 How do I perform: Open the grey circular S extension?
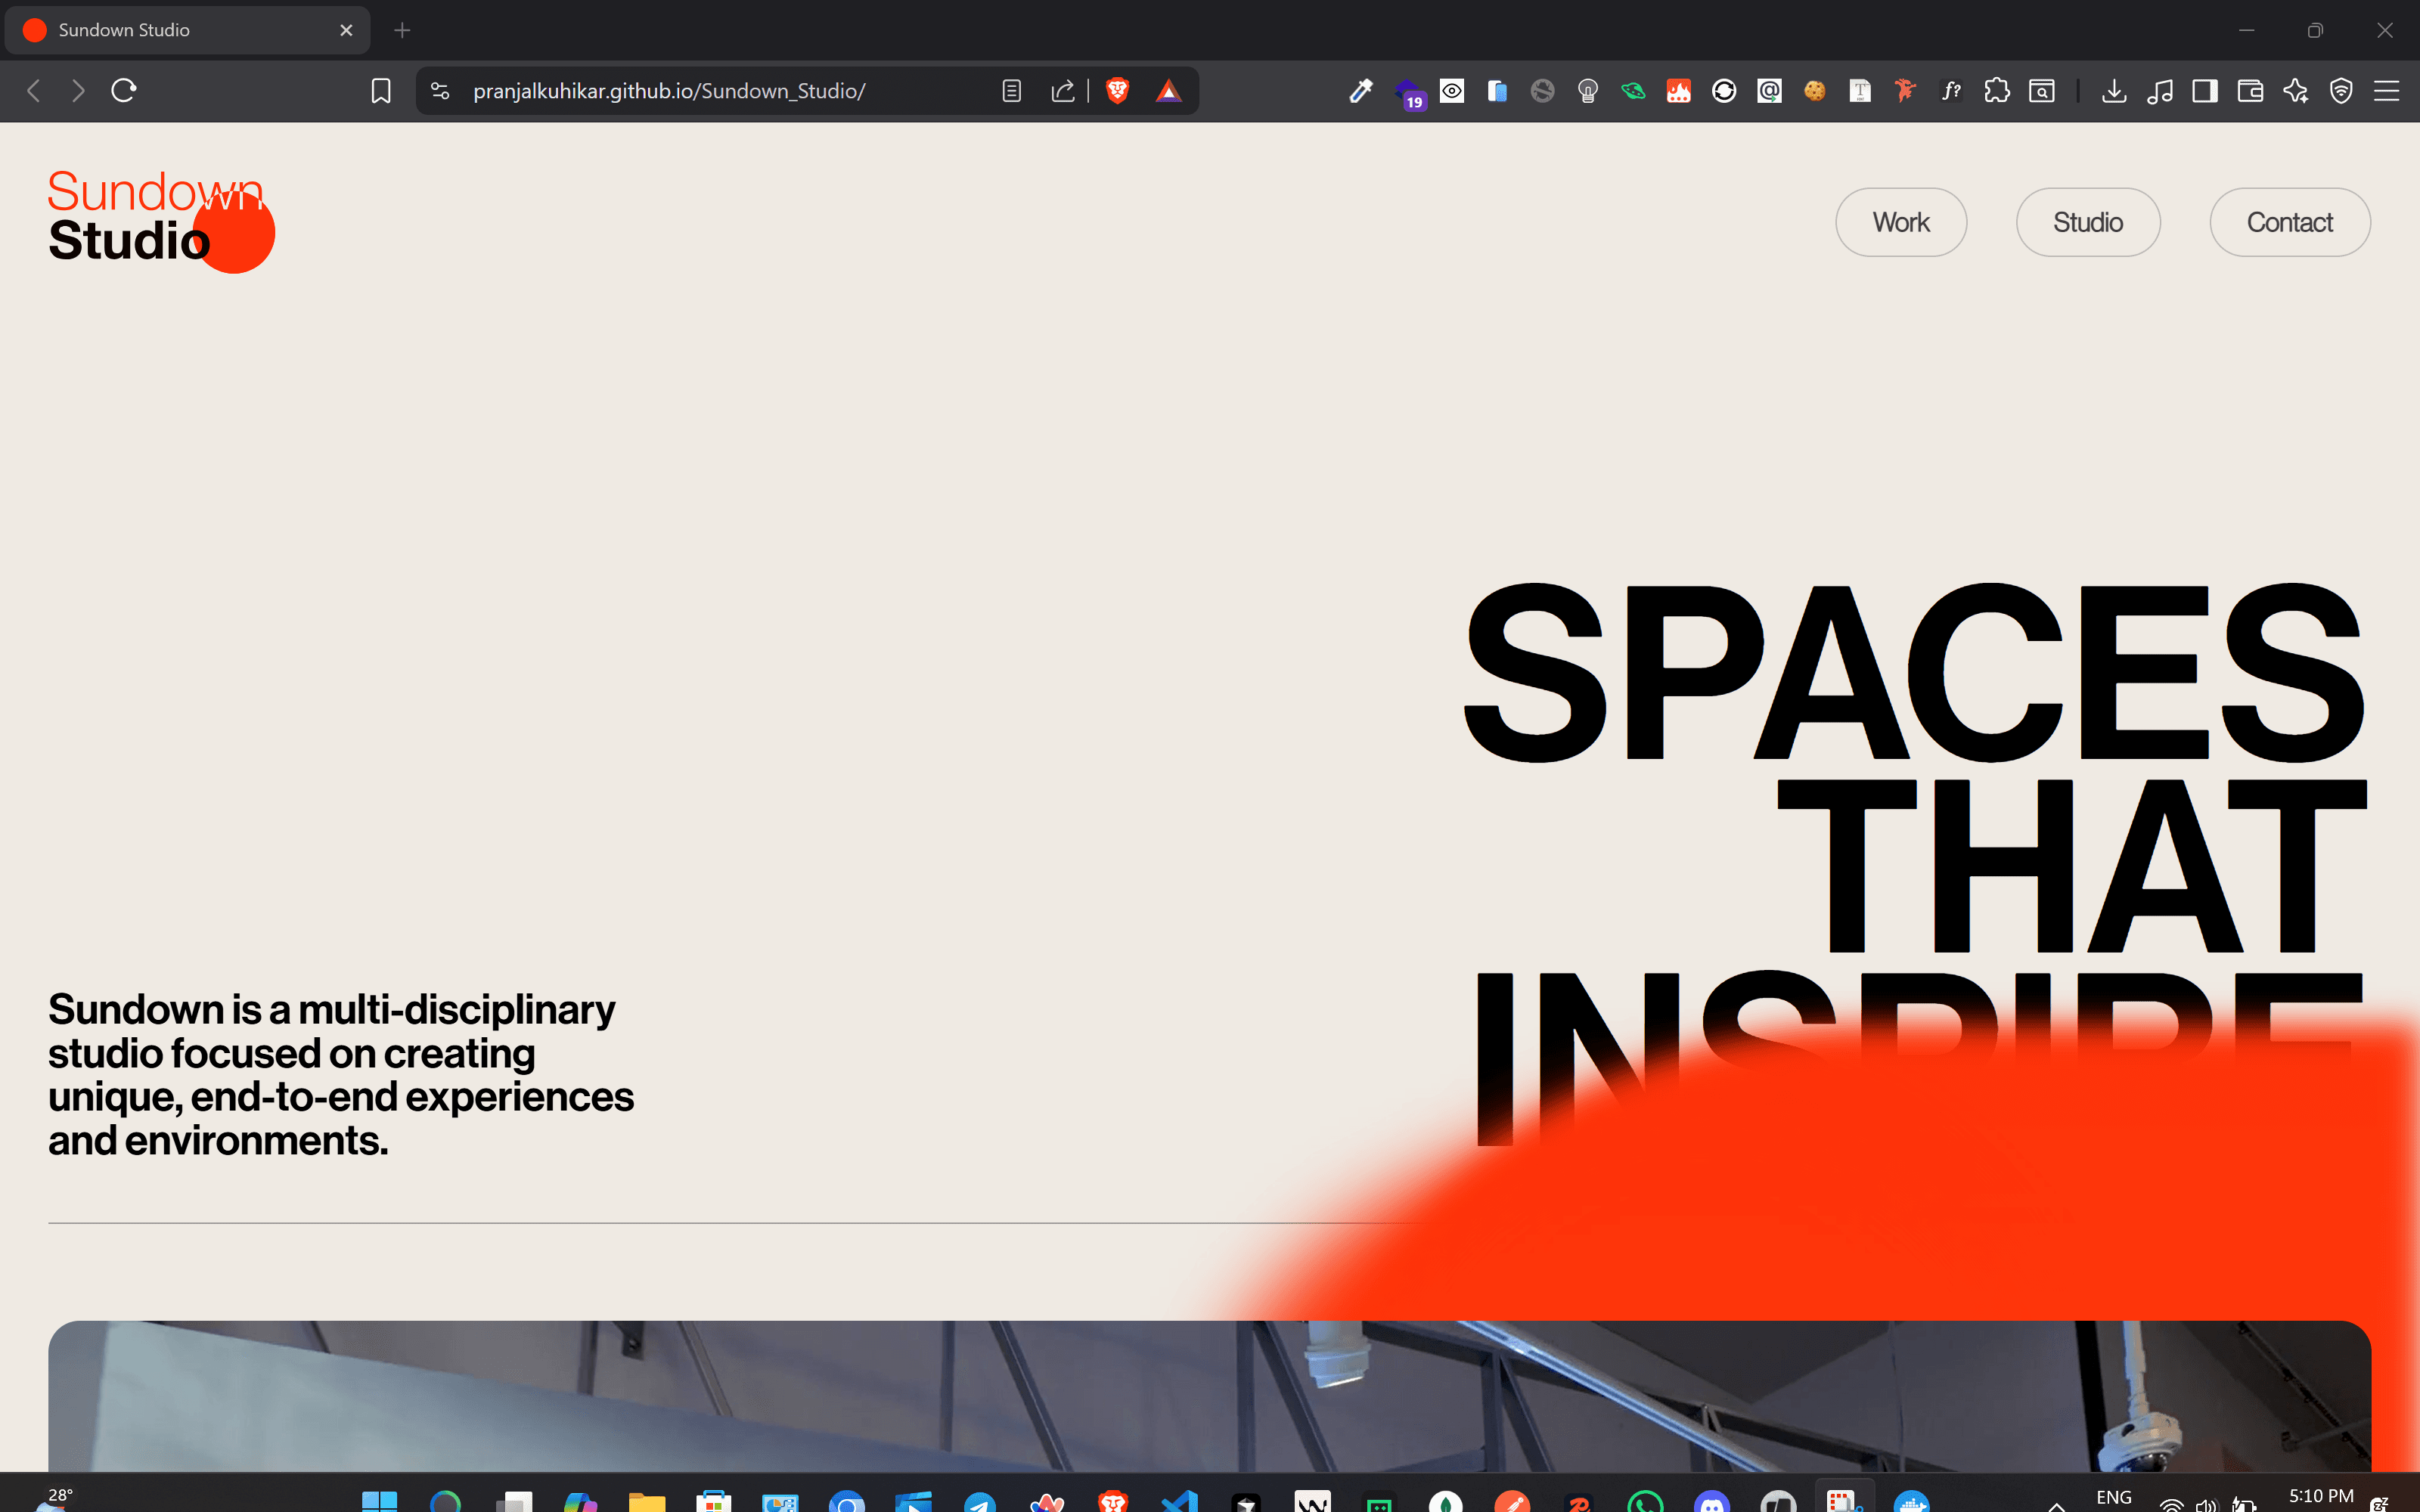click(x=1543, y=91)
